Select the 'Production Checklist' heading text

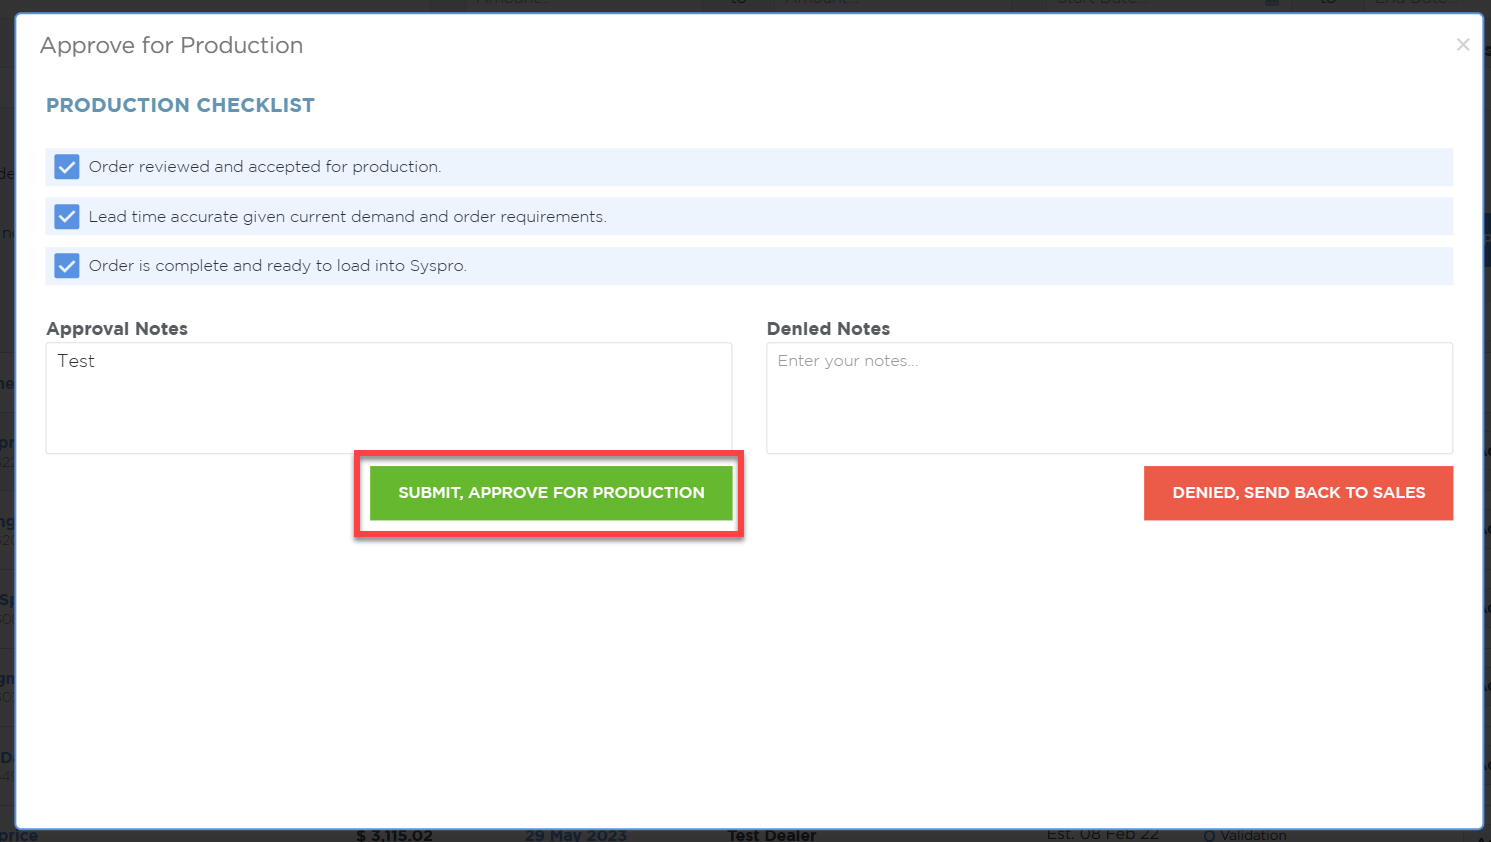(x=180, y=105)
